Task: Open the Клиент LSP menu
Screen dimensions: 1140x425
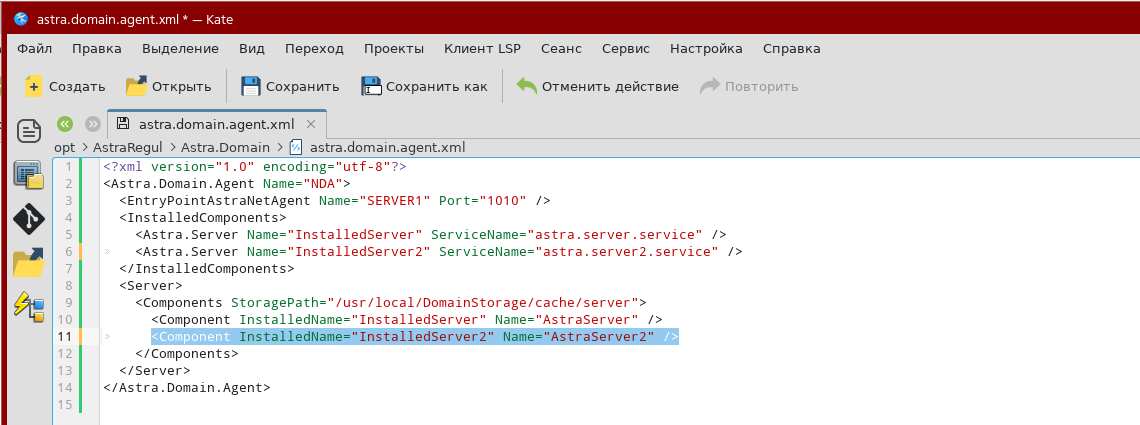Action: pyautogui.click(x=482, y=48)
